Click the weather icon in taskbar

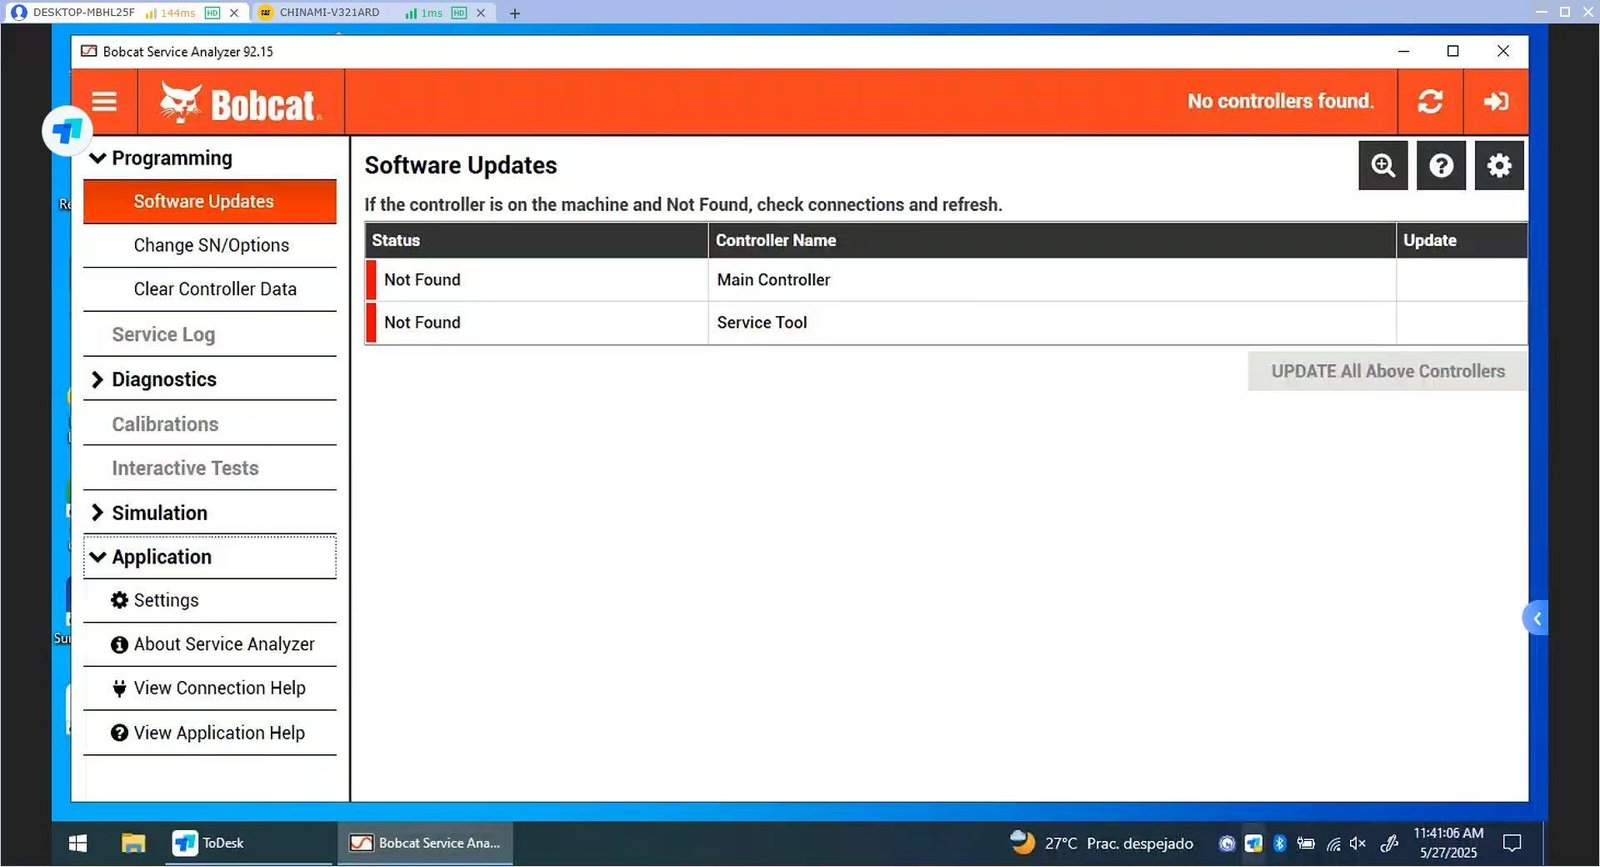[1022, 842]
